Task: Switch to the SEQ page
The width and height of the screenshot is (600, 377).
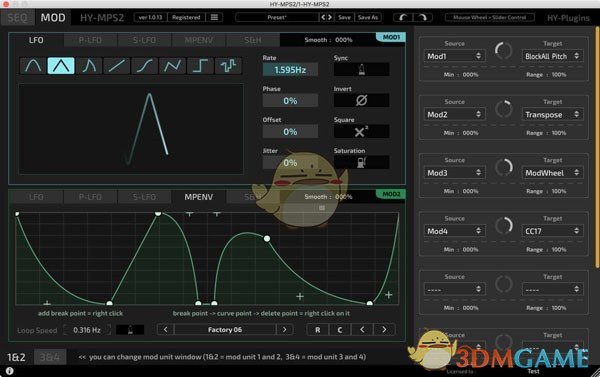Action: 17,18
